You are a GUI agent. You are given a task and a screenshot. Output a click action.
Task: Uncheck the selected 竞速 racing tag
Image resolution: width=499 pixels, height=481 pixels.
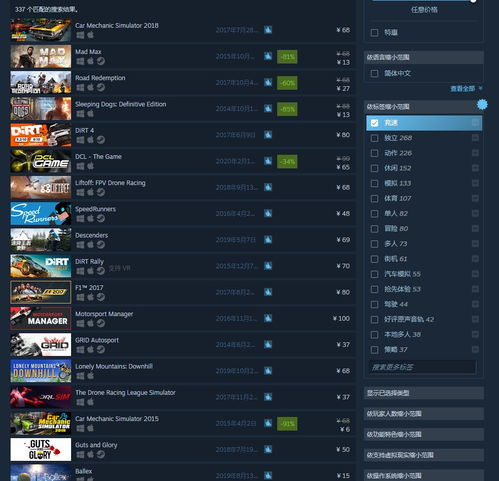[x=374, y=123]
